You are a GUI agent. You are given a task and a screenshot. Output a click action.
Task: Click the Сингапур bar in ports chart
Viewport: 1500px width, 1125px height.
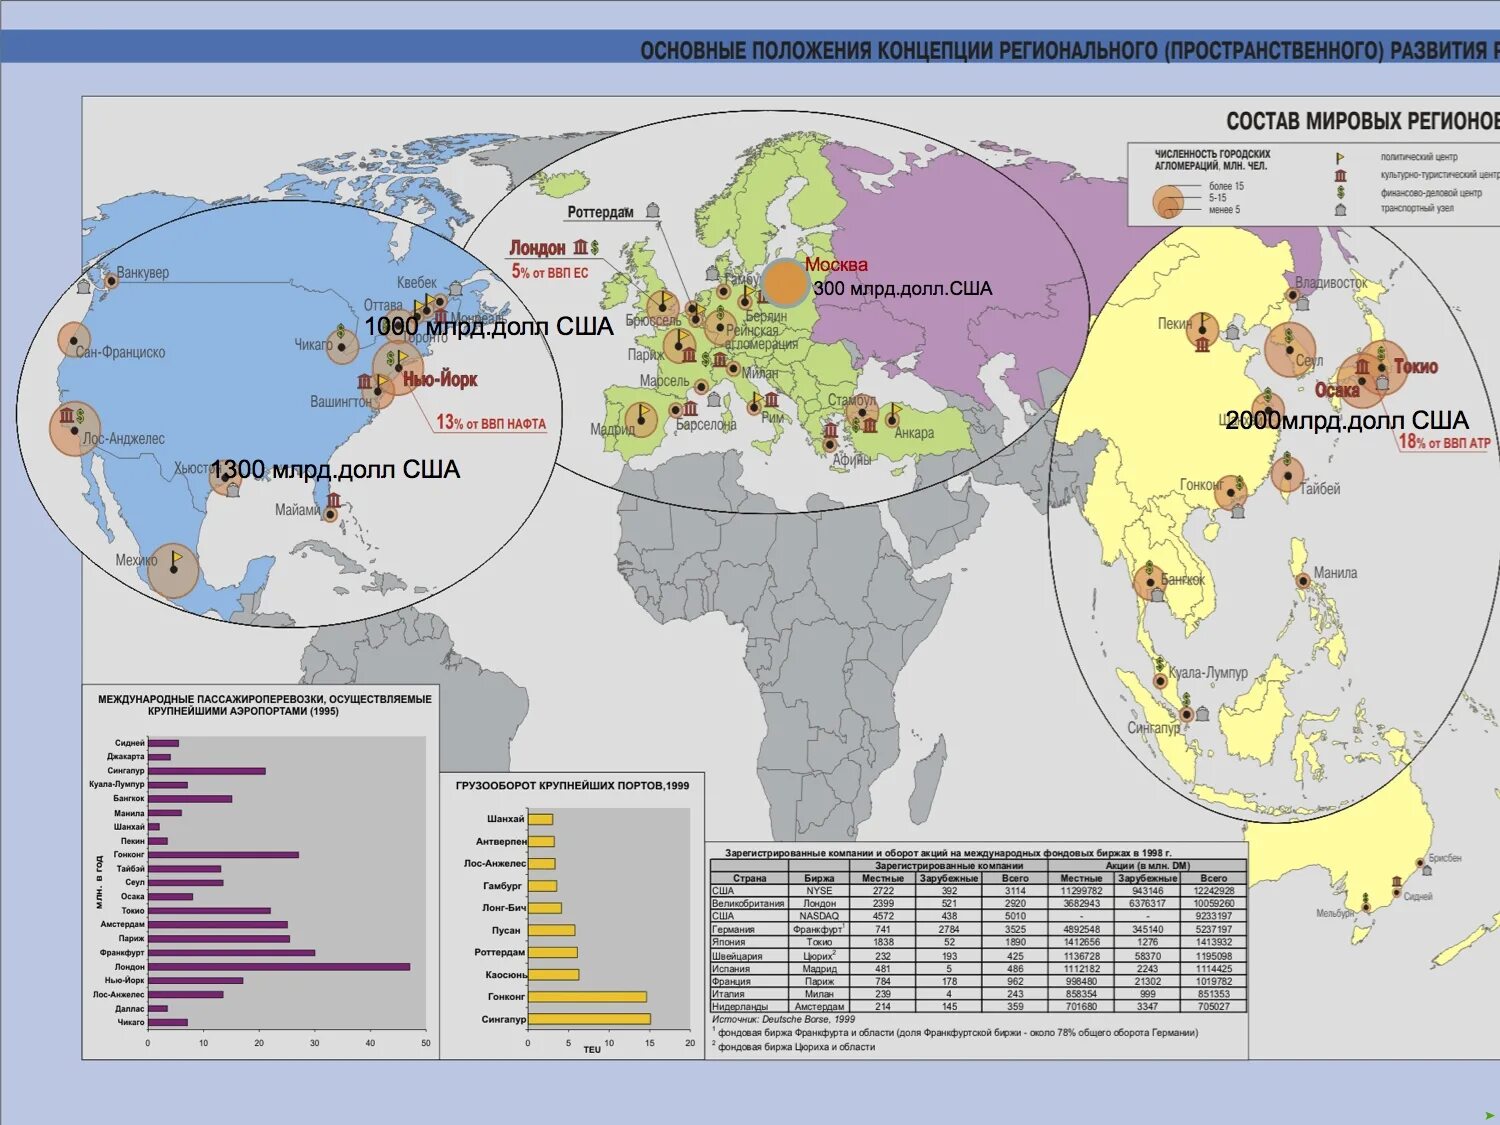(x=589, y=1019)
